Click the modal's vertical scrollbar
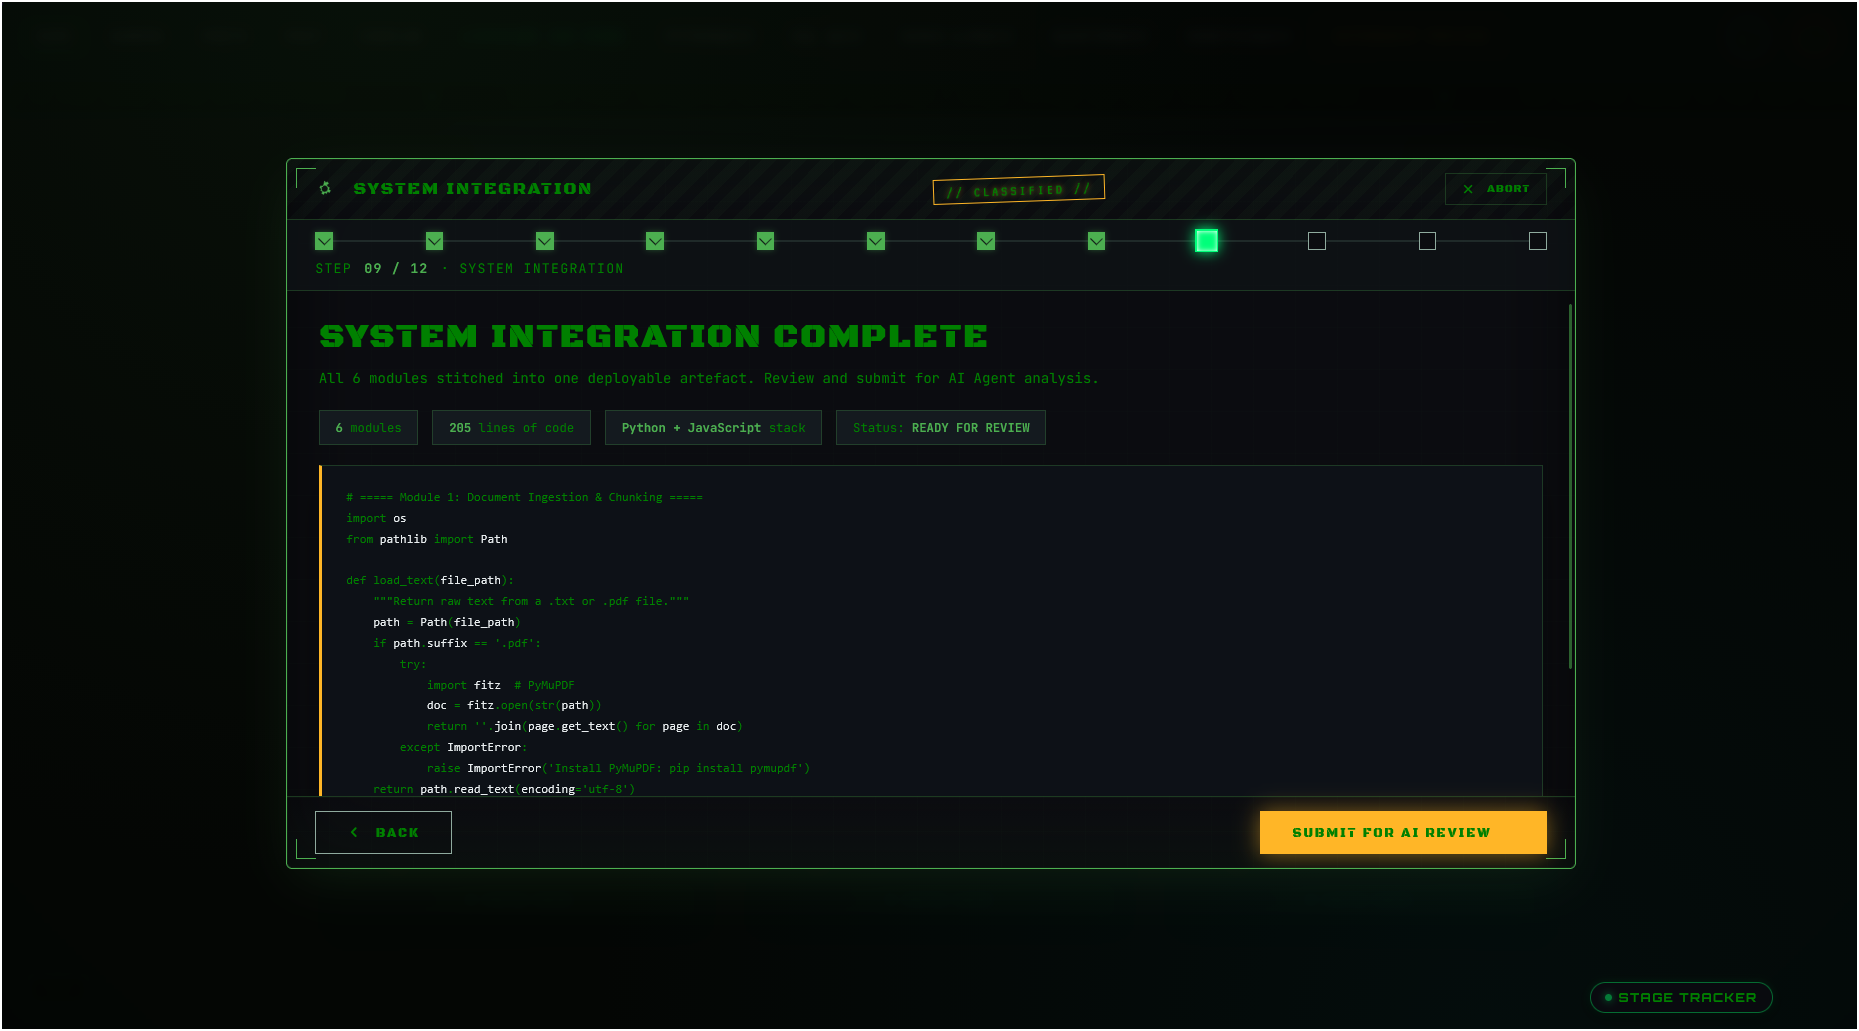 point(1570,486)
